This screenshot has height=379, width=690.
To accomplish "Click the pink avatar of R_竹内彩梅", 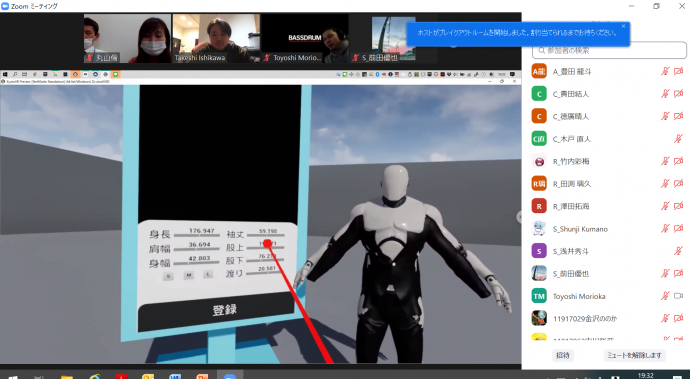I will point(539,161).
